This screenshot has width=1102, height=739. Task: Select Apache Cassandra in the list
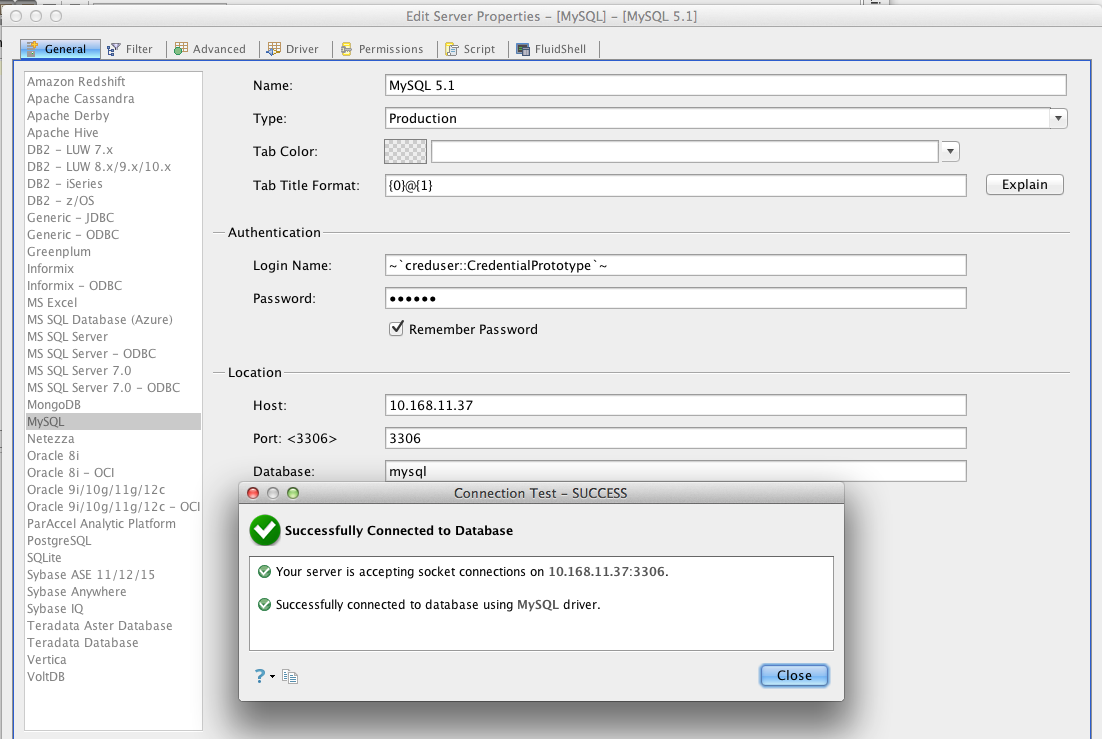(x=80, y=98)
